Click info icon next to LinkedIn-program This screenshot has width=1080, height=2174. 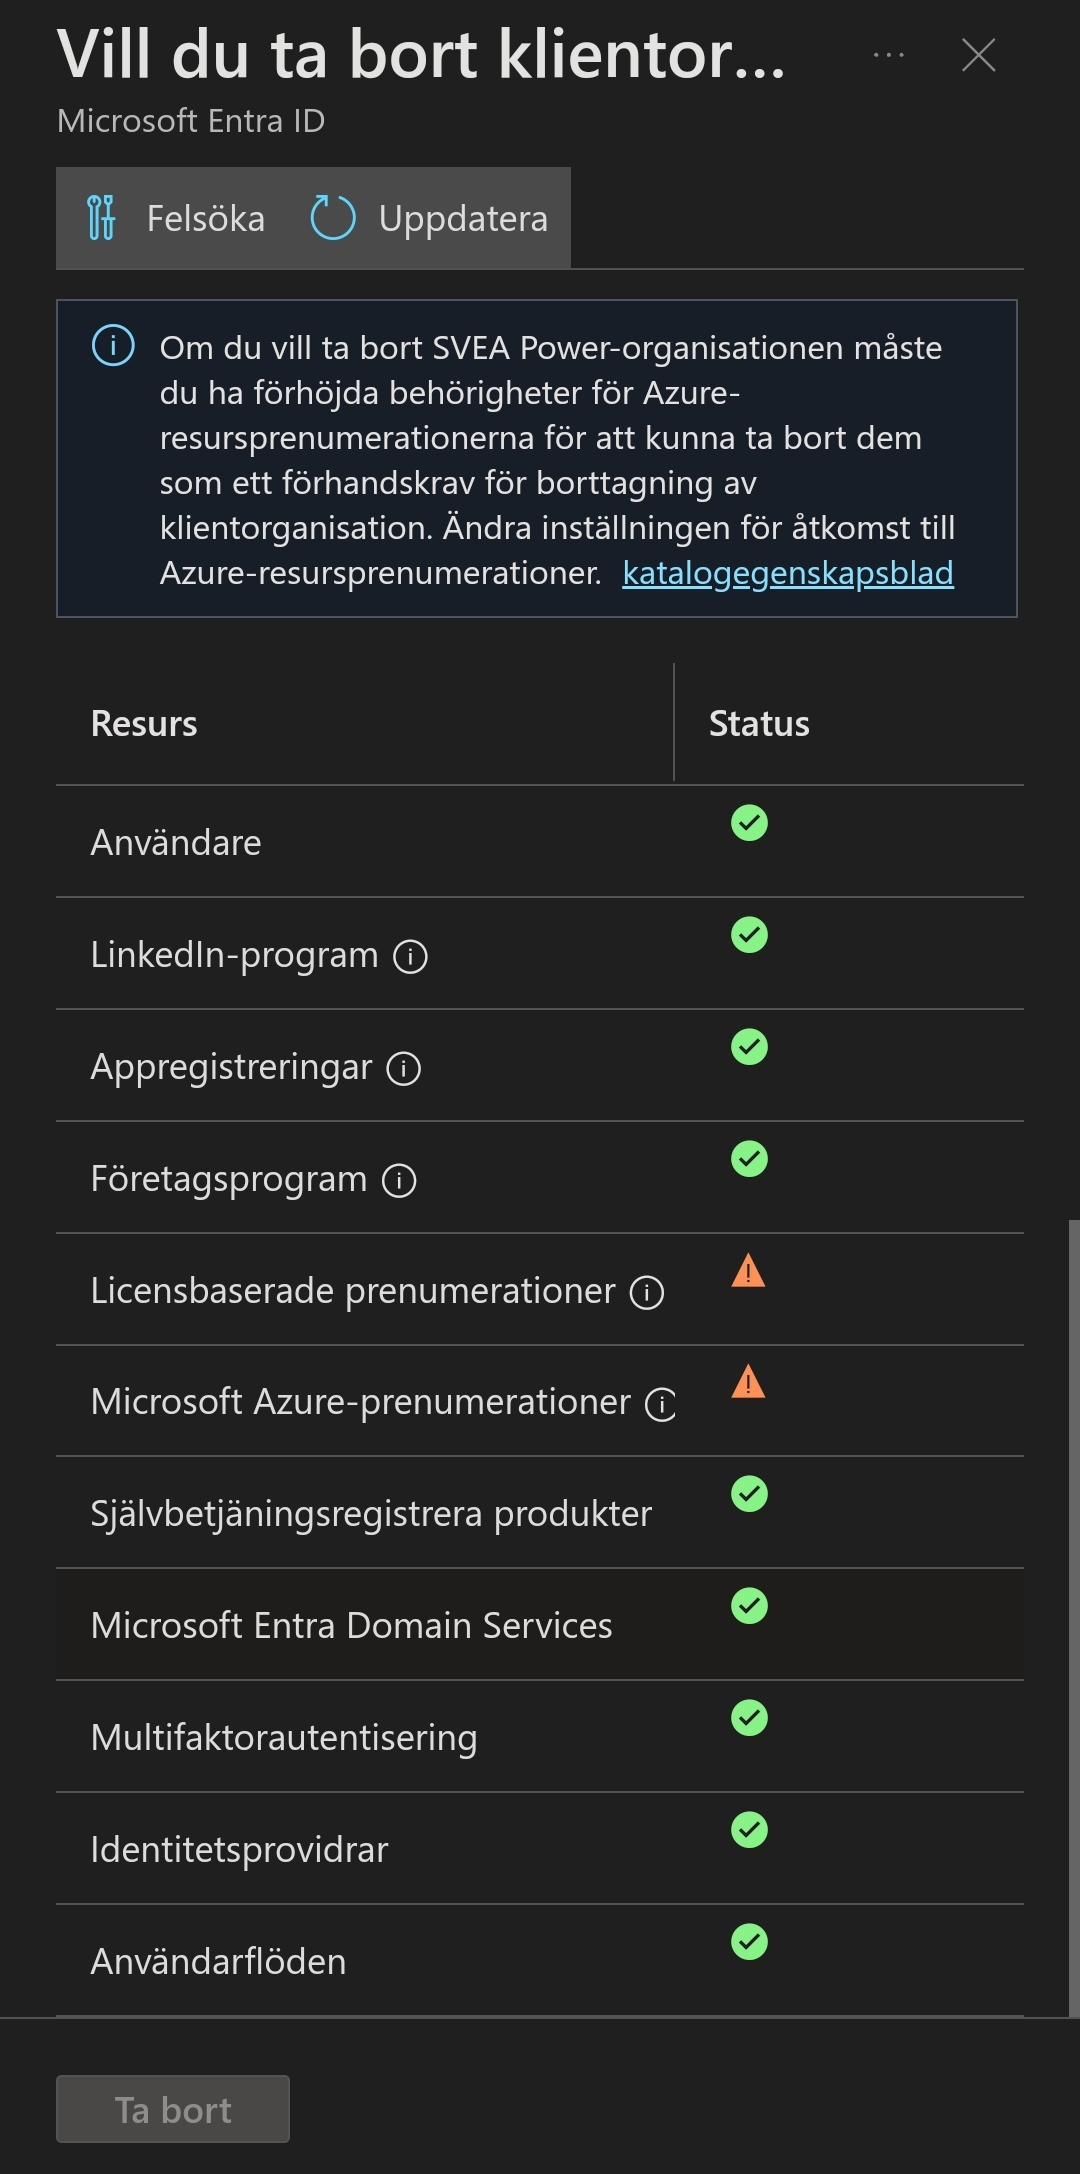[410, 957]
